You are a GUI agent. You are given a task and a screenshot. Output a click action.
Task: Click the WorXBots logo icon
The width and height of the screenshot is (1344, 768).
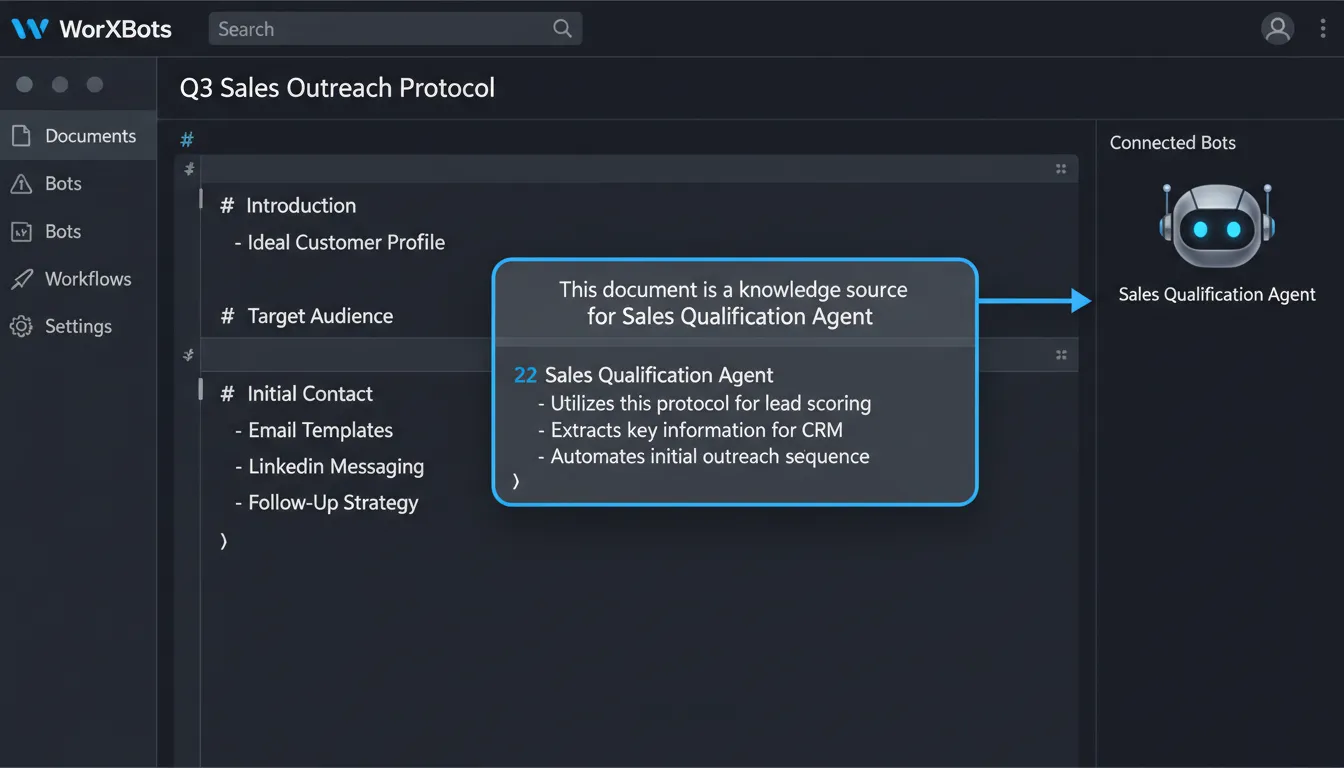[30, 28]
